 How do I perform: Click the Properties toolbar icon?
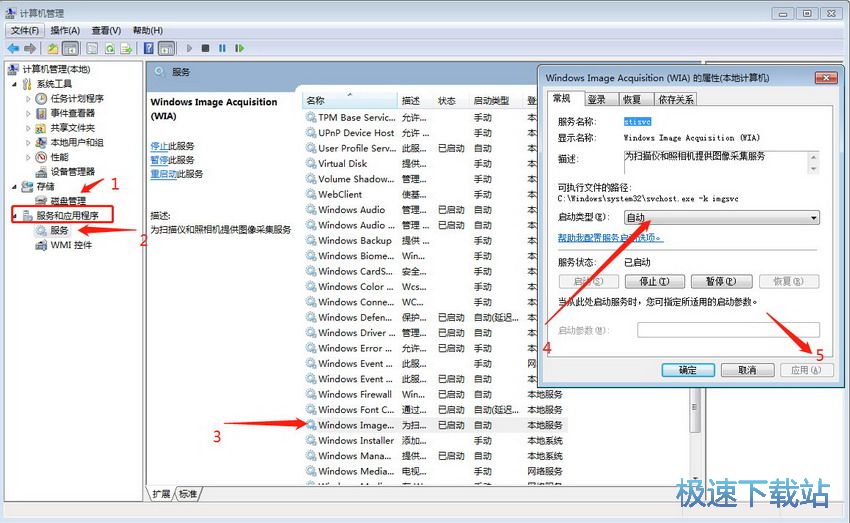coord(92,48)
